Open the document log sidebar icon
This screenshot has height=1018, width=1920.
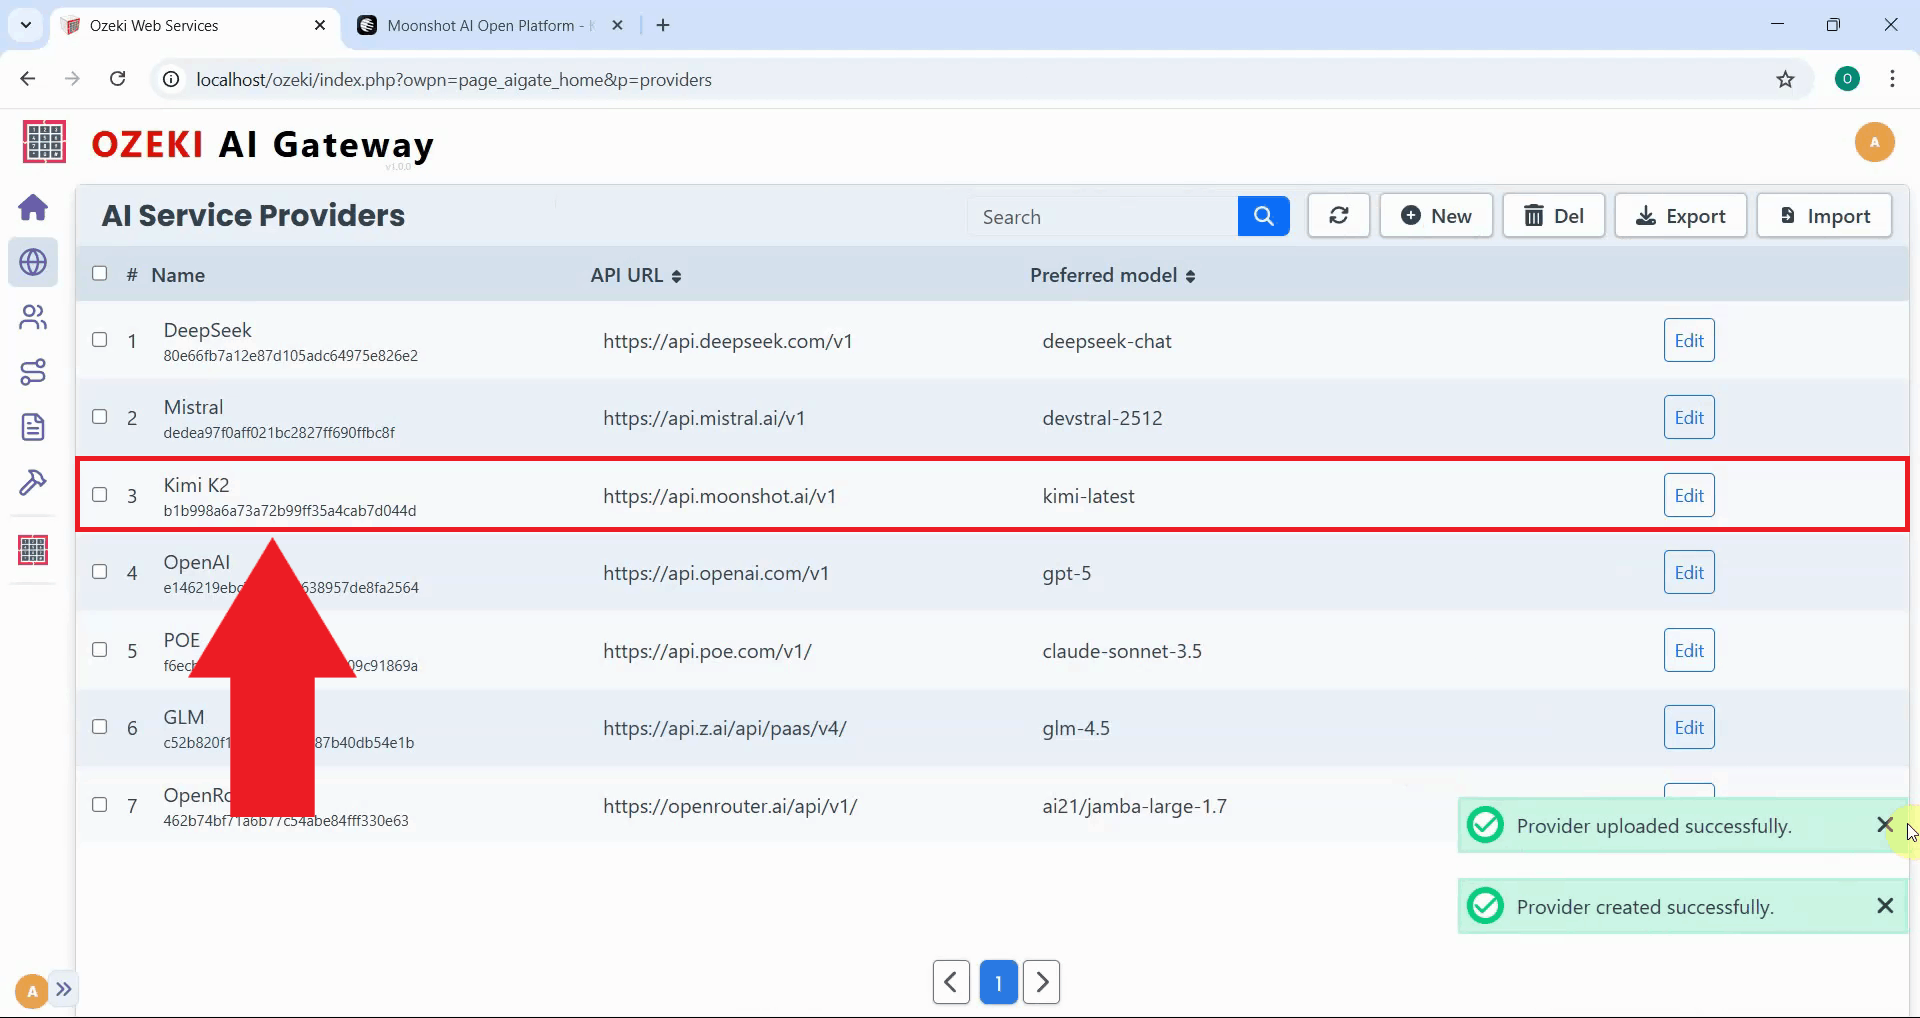[33, 427]
